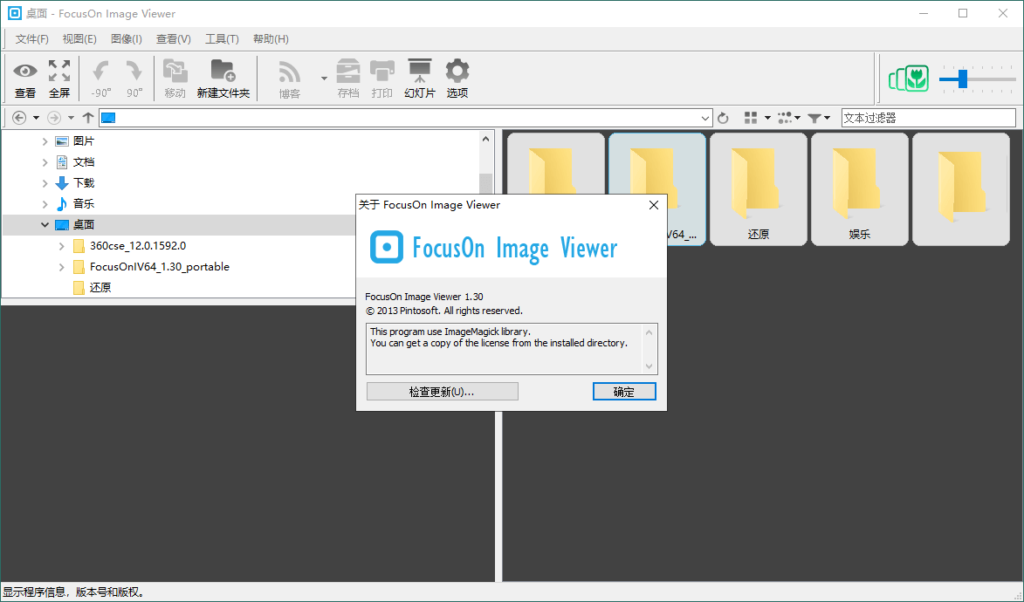This screenshot has height=602, width=1024.
Task: Expand the 图片 tree node
Action: point(44,141)
